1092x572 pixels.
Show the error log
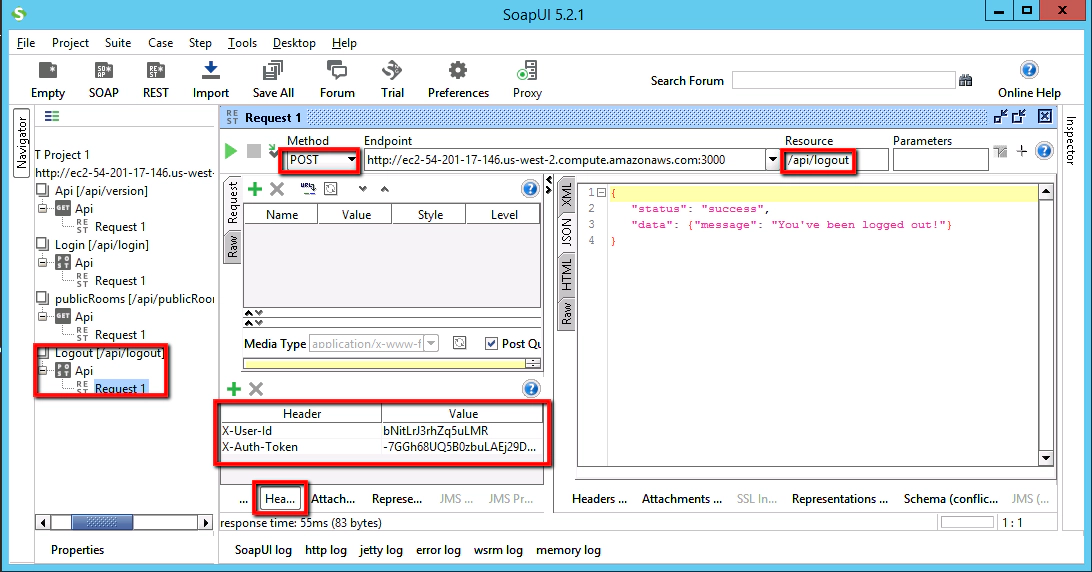[x=438, y=550]
